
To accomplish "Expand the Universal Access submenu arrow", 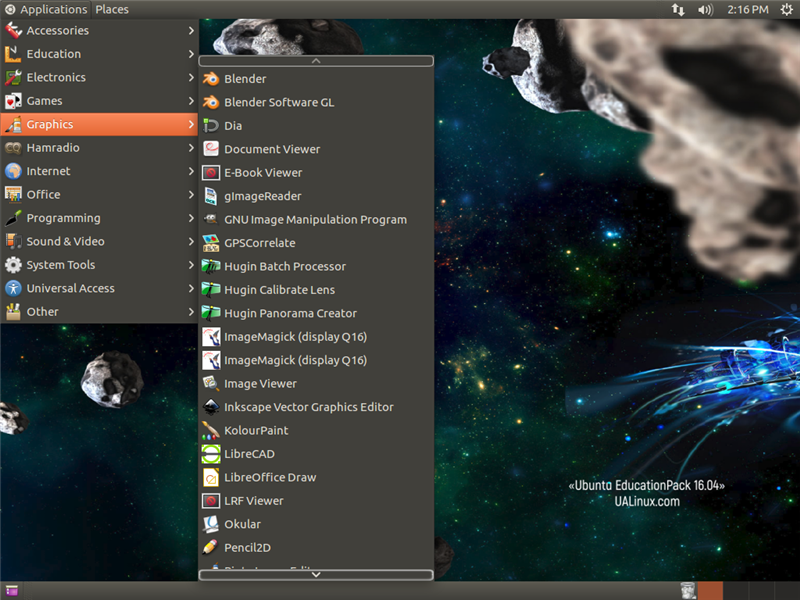I will coord(191,289).
